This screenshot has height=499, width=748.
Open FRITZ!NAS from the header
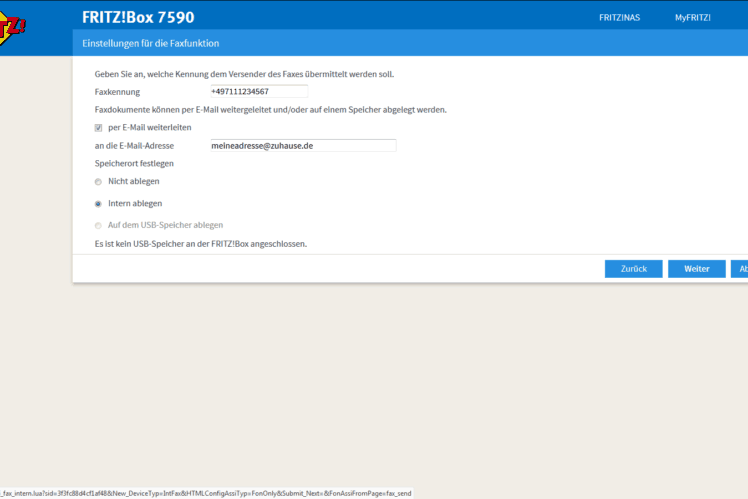tap(619, 18)
